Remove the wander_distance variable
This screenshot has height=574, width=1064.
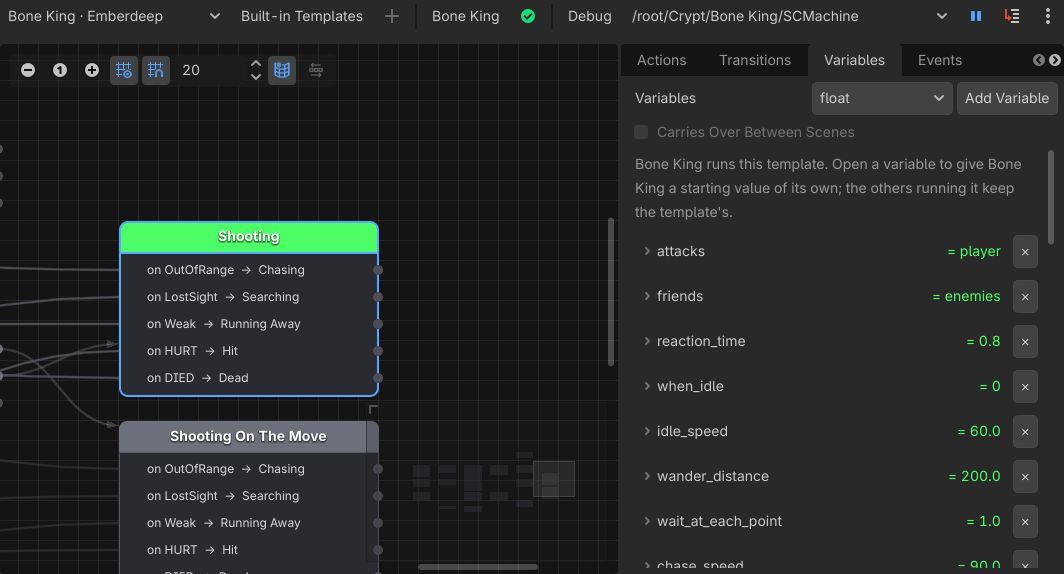(x=1025, y=477)
